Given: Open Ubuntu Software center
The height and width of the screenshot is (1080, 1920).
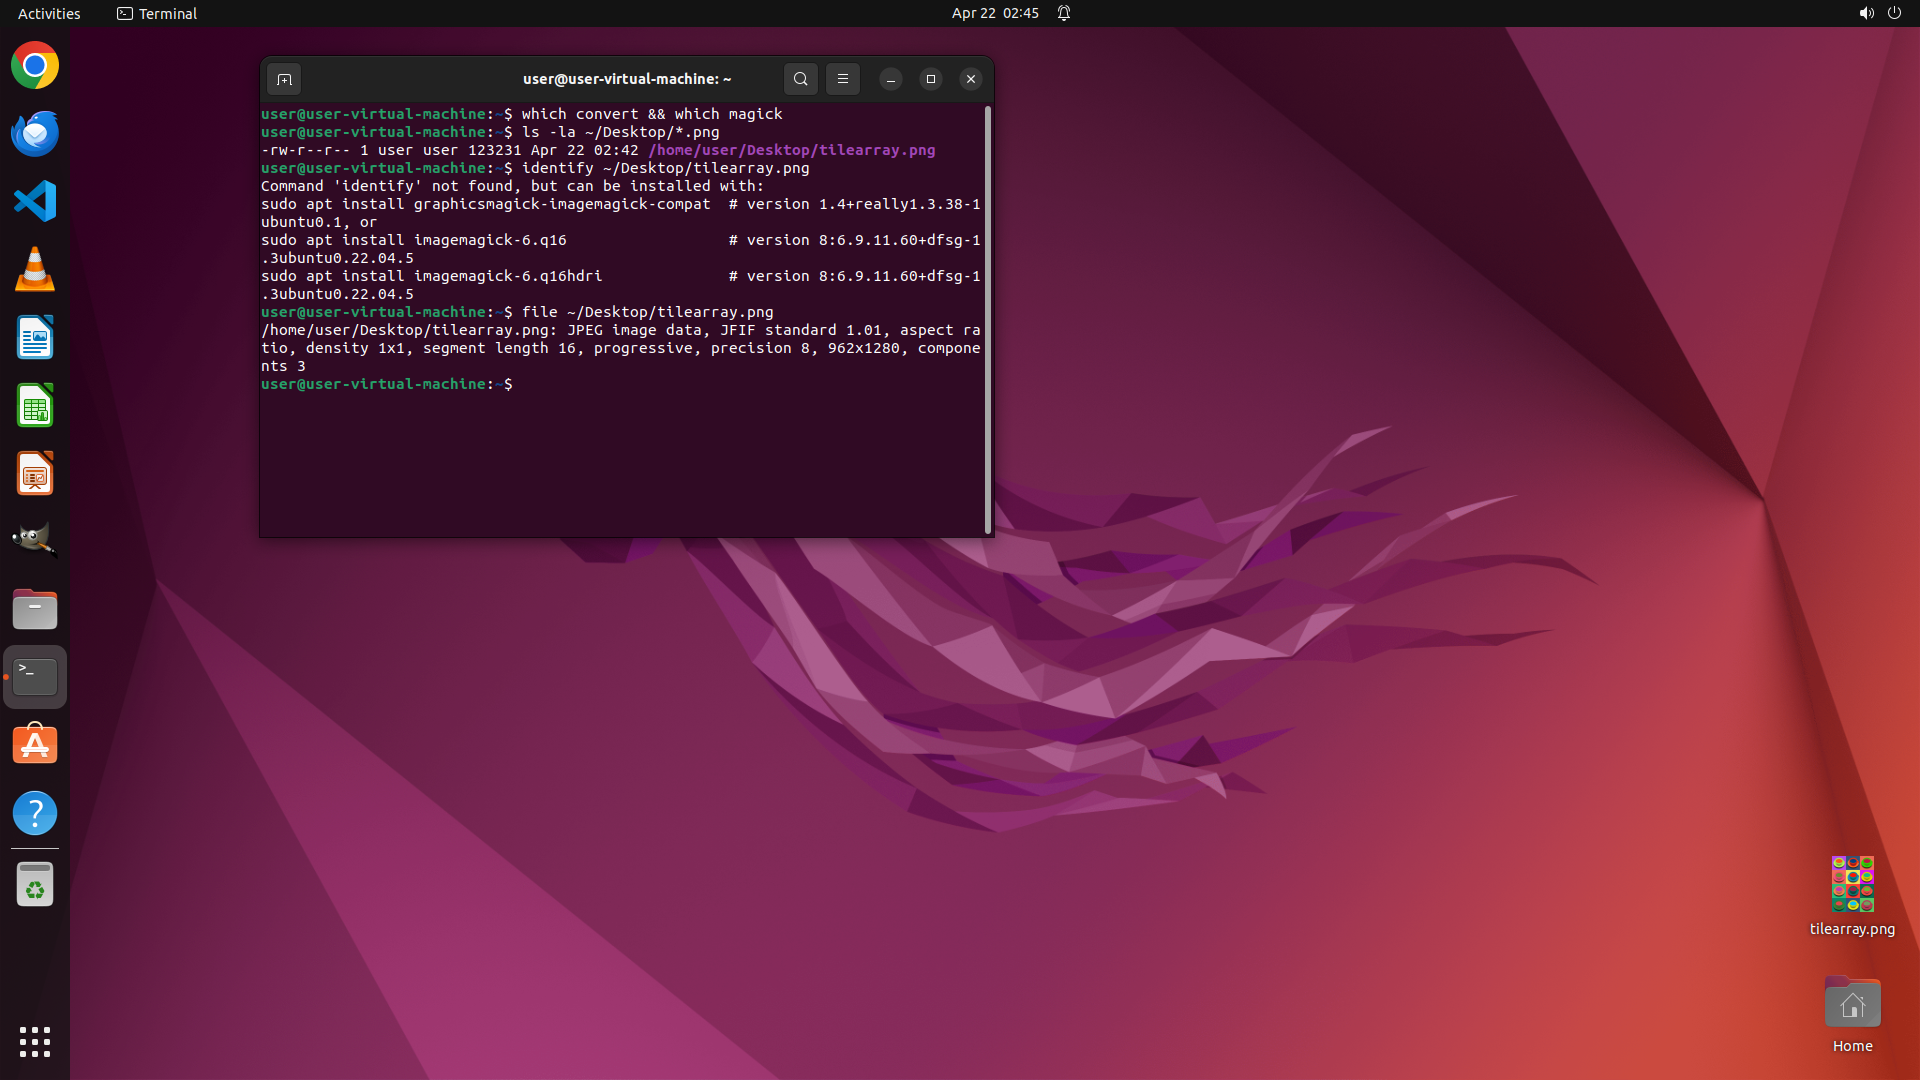Looking at the screenshot, I should [35, 745].
